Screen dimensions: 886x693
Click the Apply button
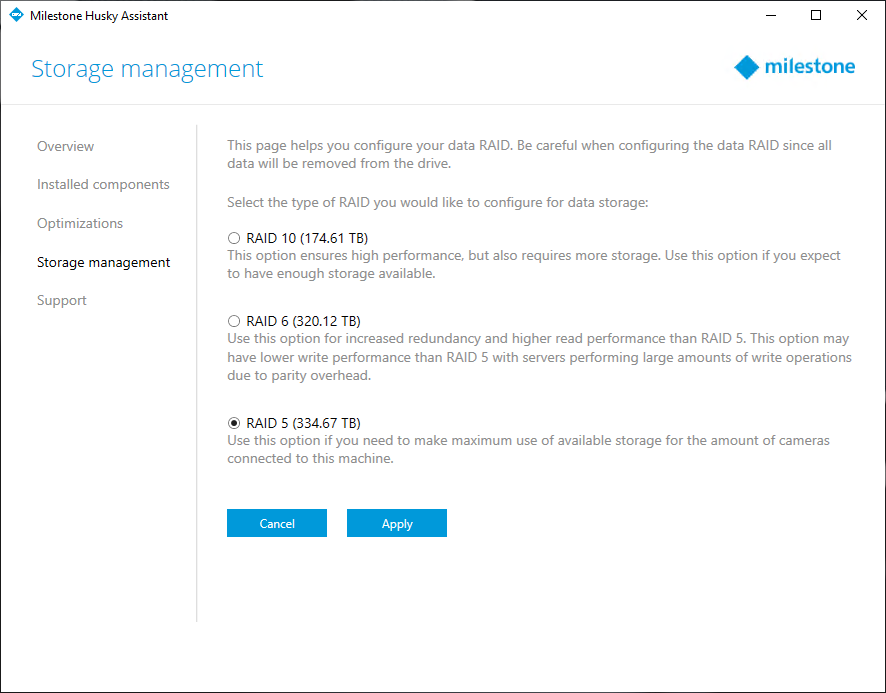point(397,523)
